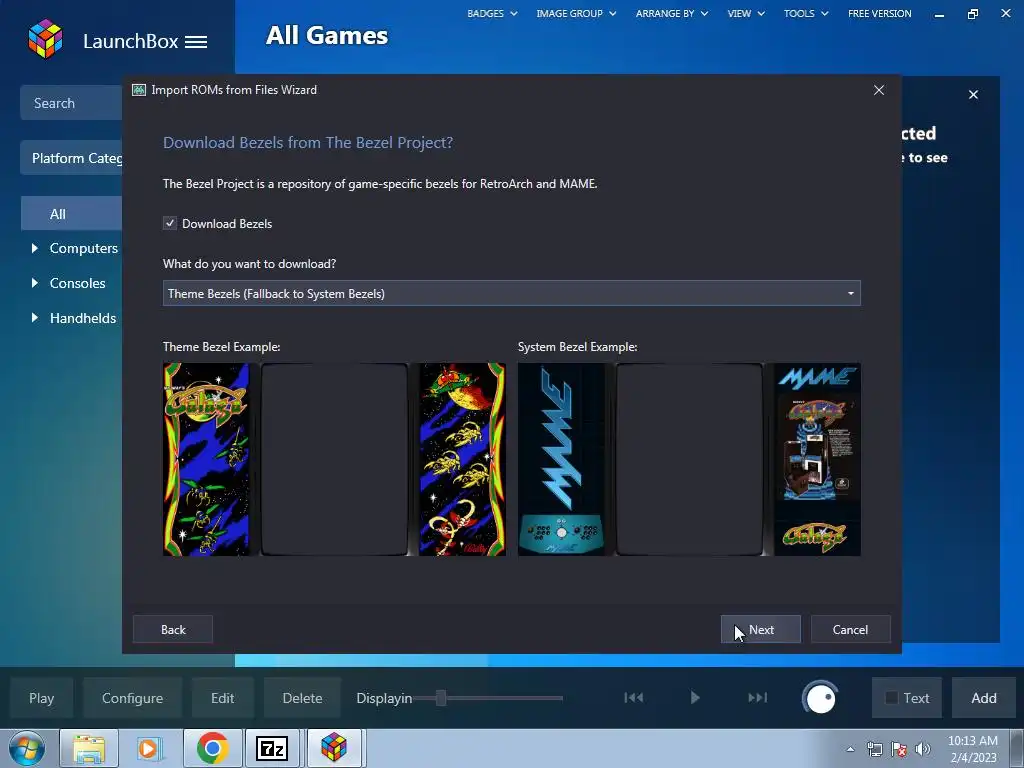Open the IMAGE GROUP menu
1024x768 pixels.
pyautogui.click(x=576, y=13)
